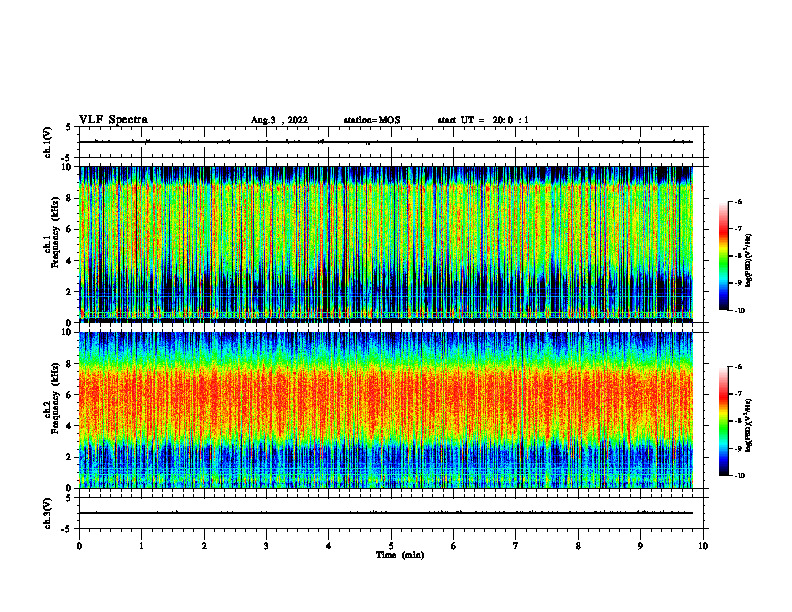Click time axis tick label 0
Image resolution: width=792 pixels, height=612 pixels.
click(x=79, y=546)
